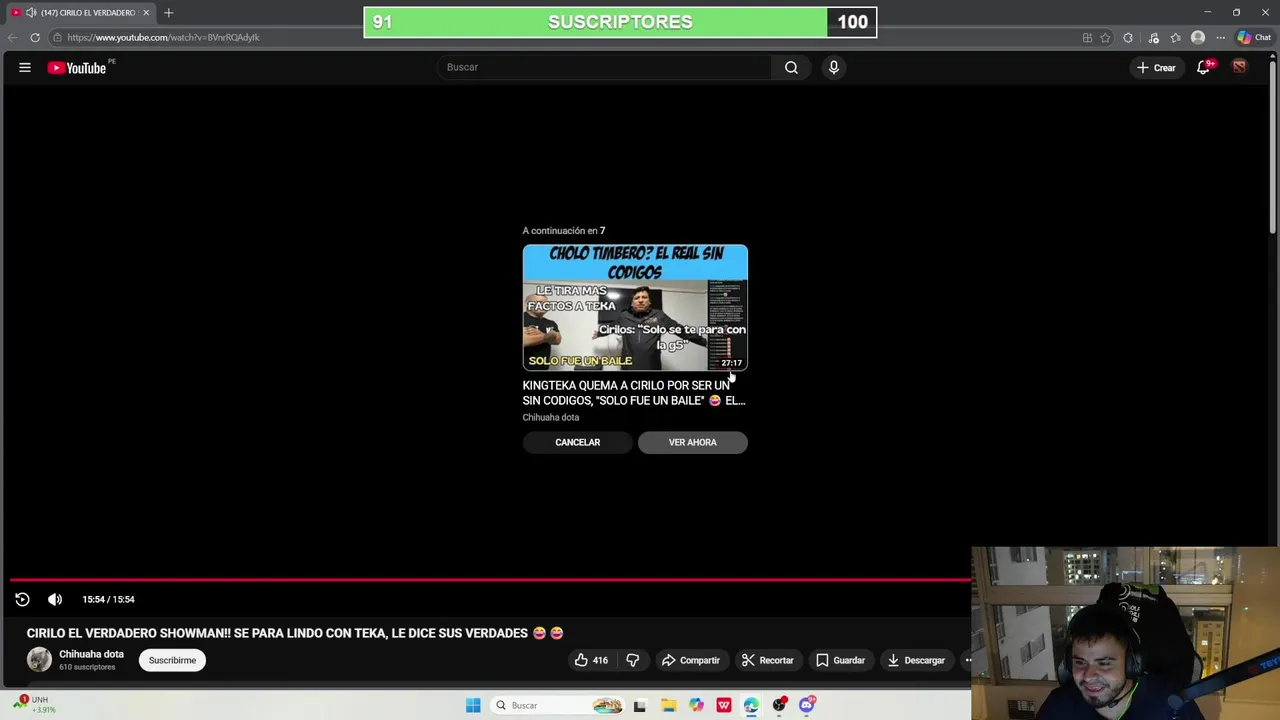This screenshot has width=1280, height=720.
Task: Share the video with Compartir
Action: pos(691,660)
